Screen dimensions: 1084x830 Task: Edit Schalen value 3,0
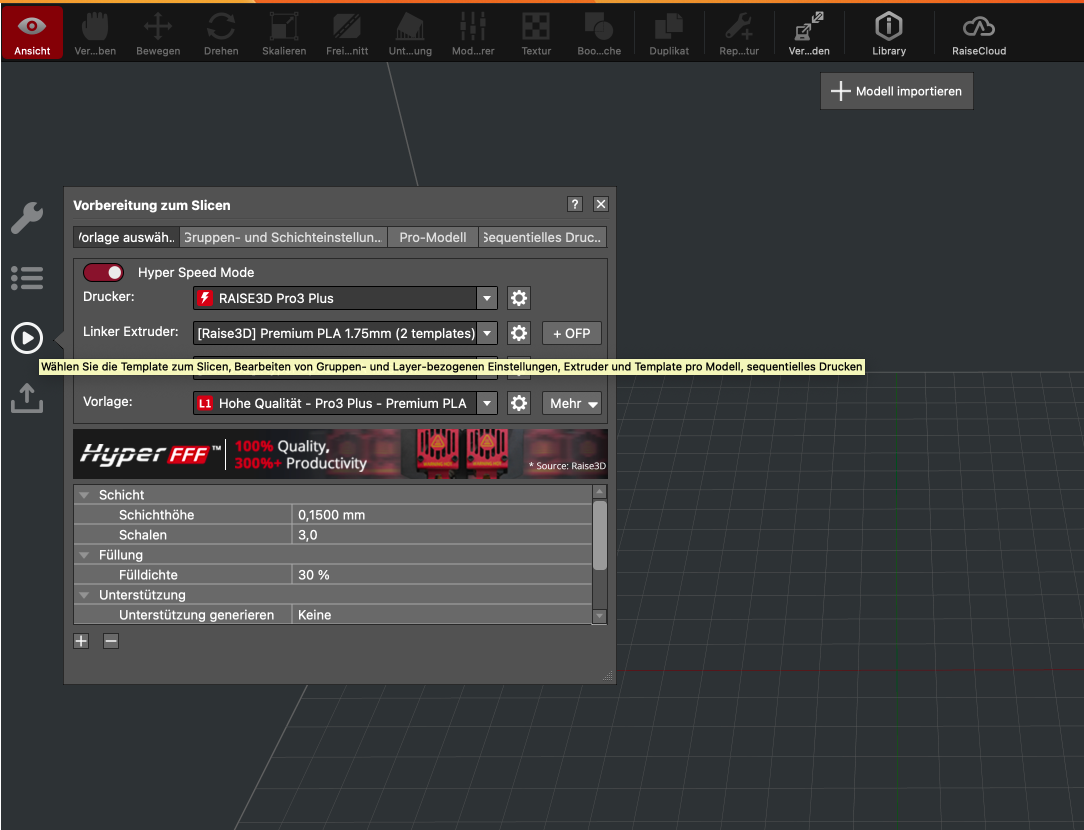coord(442,535)
